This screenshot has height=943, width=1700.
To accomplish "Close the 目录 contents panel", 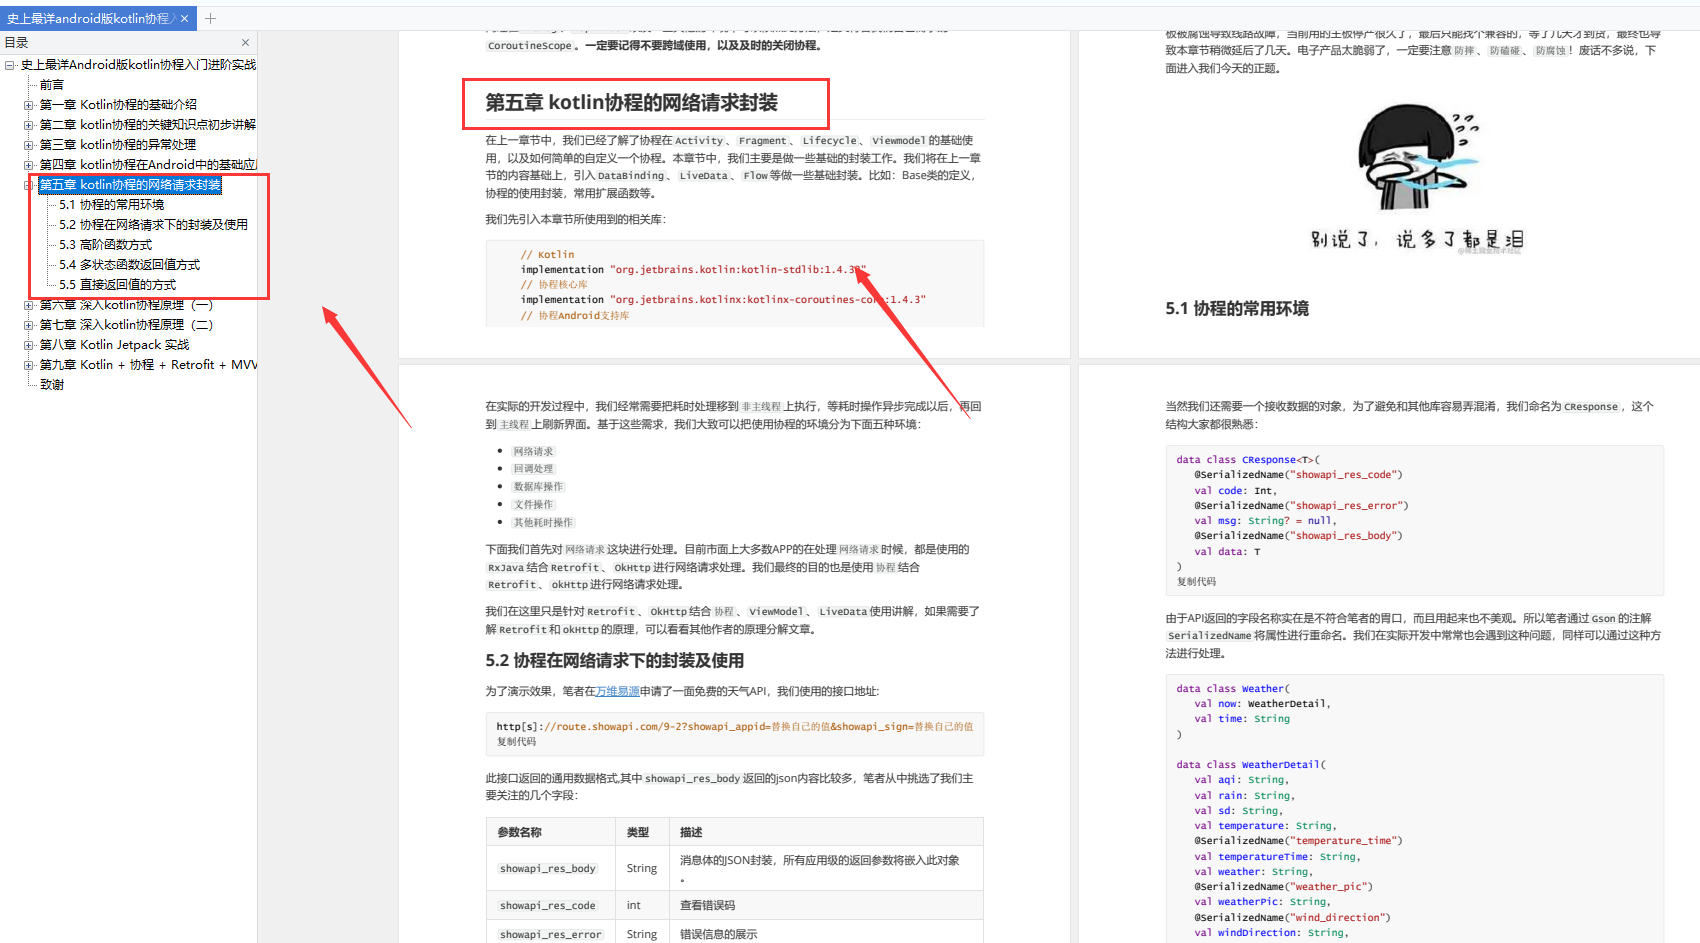I will [245, 42].
